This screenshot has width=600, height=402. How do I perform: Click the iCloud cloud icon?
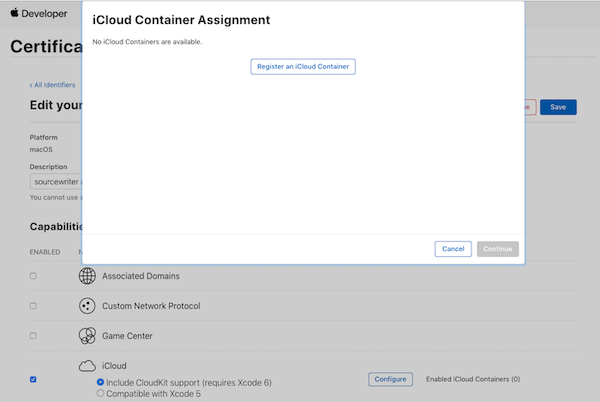(87, 366)
